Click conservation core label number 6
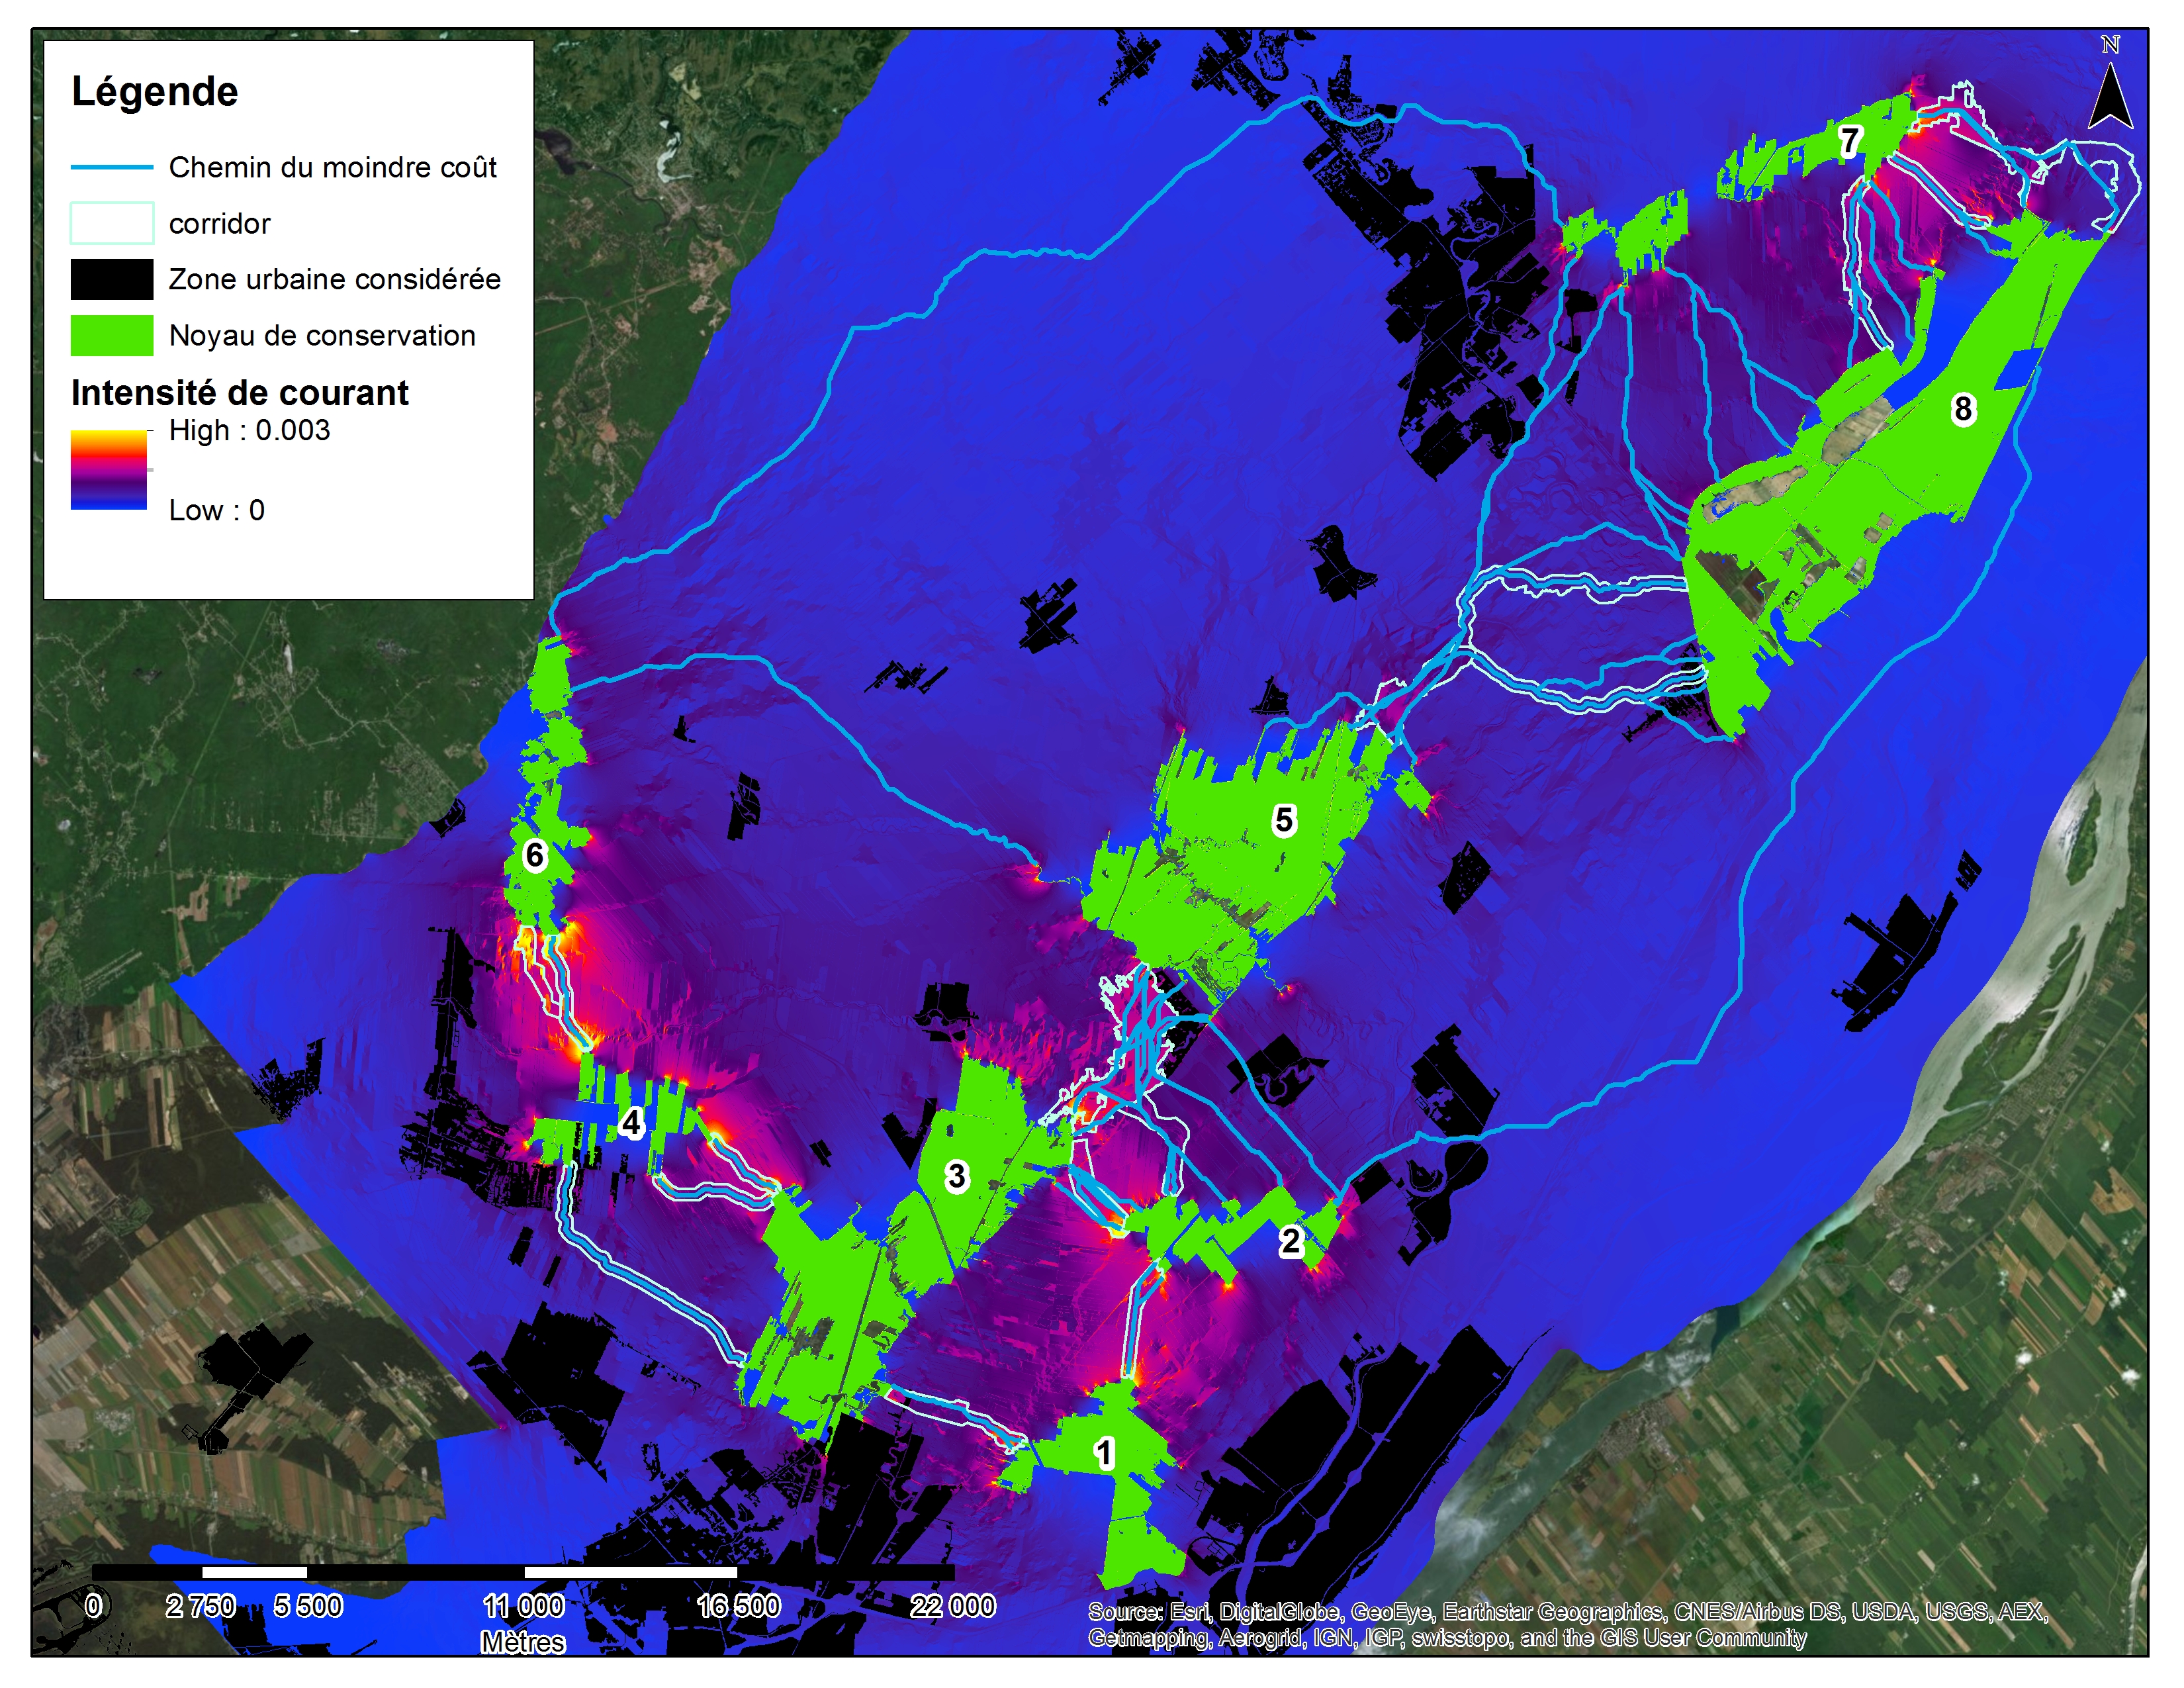This screenshot has height=1688, width=2184. 535,855
